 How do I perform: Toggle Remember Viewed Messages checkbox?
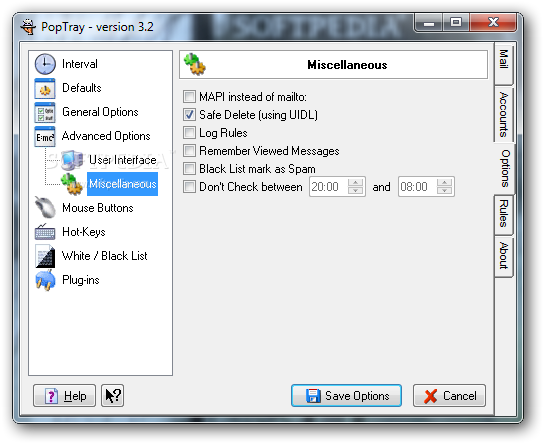point(189,151)
